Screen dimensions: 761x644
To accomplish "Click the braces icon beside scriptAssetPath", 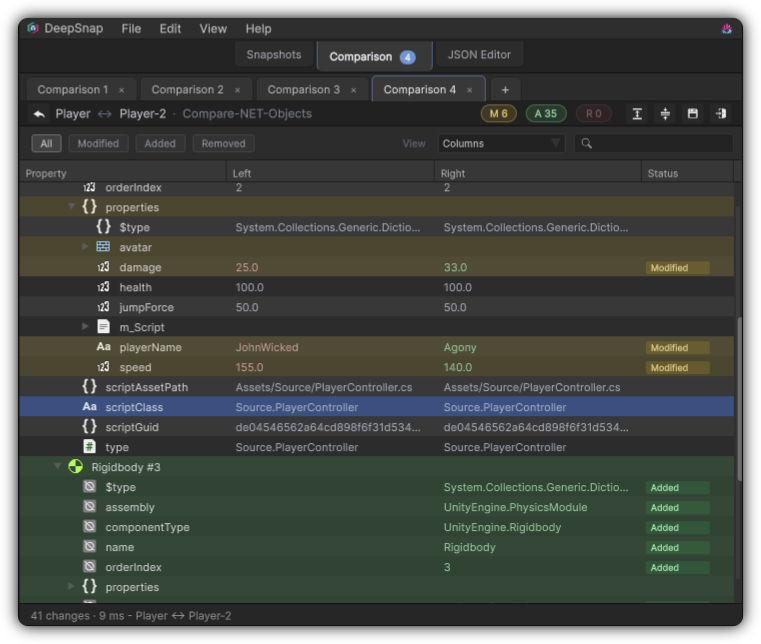I will [x=89, y=387].
